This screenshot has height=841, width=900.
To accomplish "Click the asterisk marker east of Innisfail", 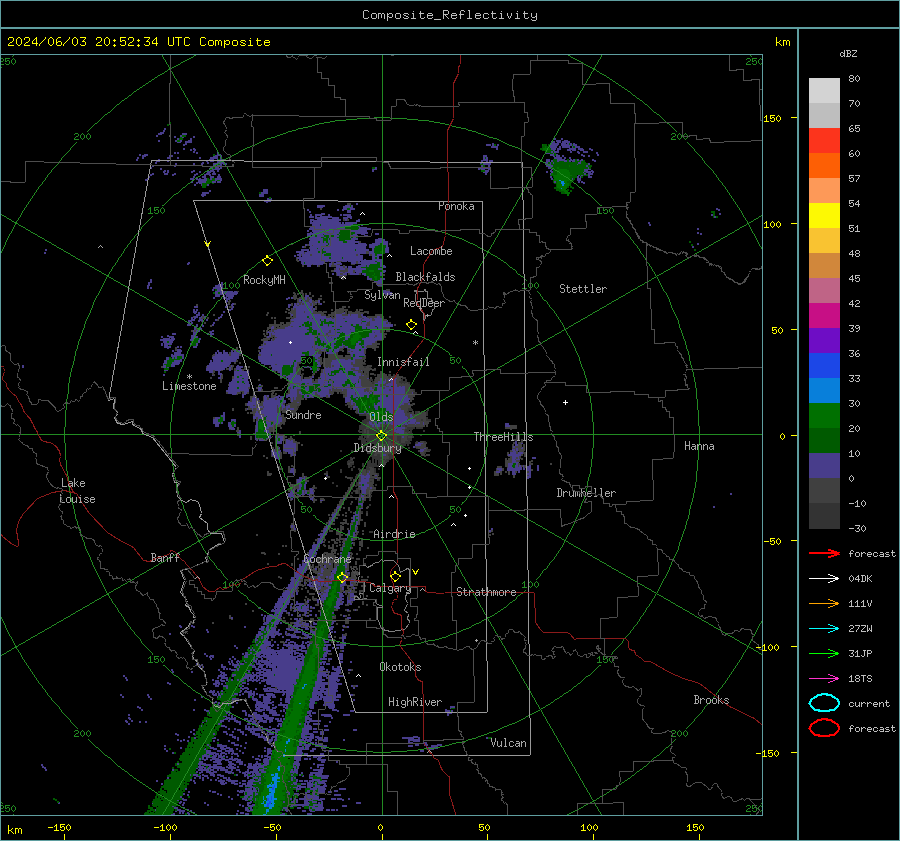I will click(475, 343).
